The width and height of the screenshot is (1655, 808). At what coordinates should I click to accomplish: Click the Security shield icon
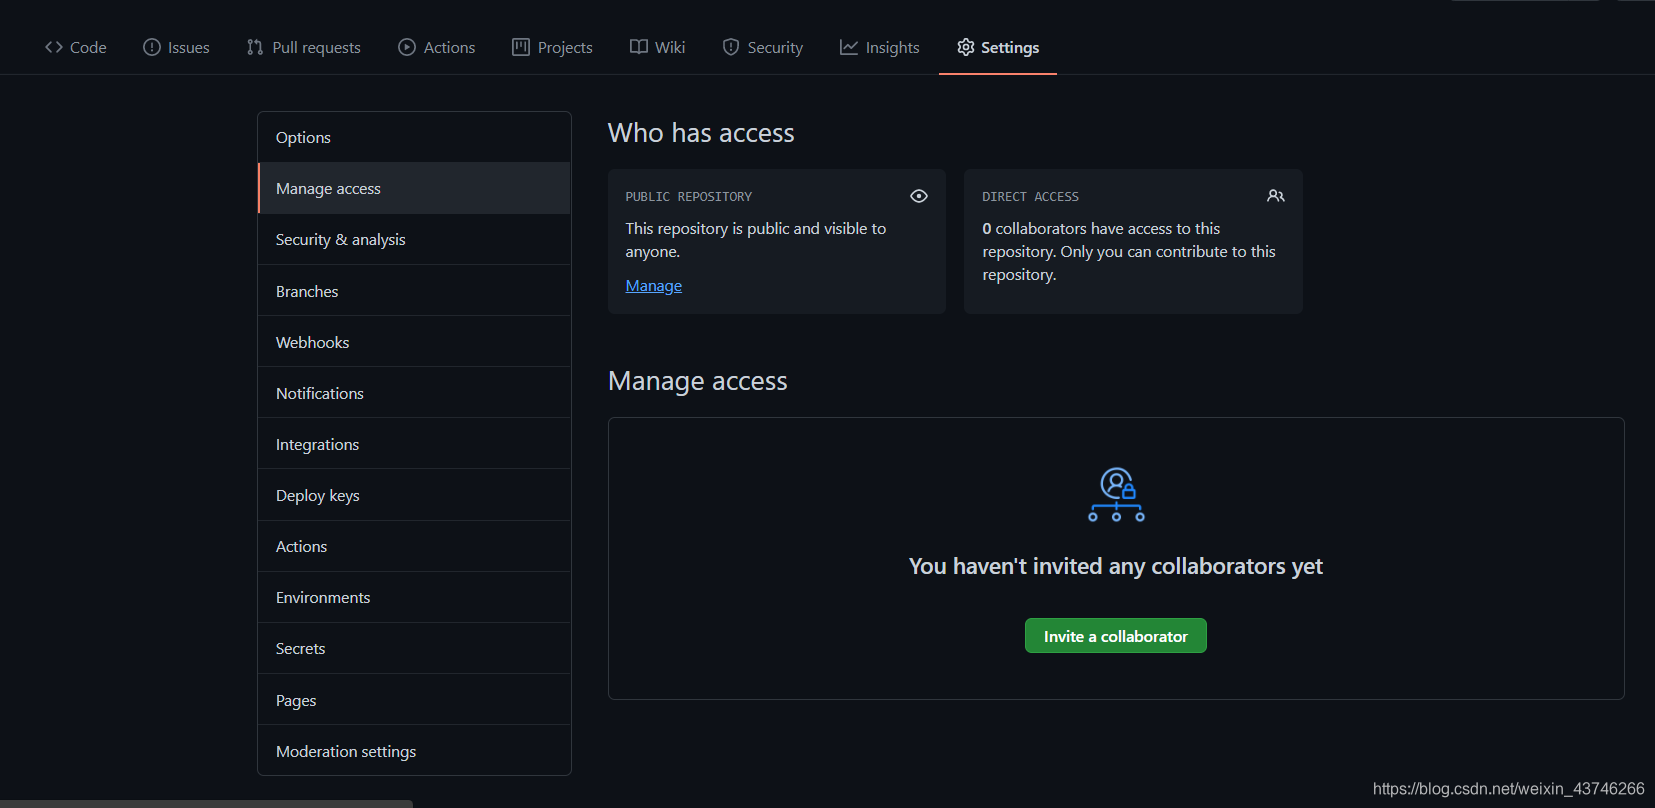[731, 47]
